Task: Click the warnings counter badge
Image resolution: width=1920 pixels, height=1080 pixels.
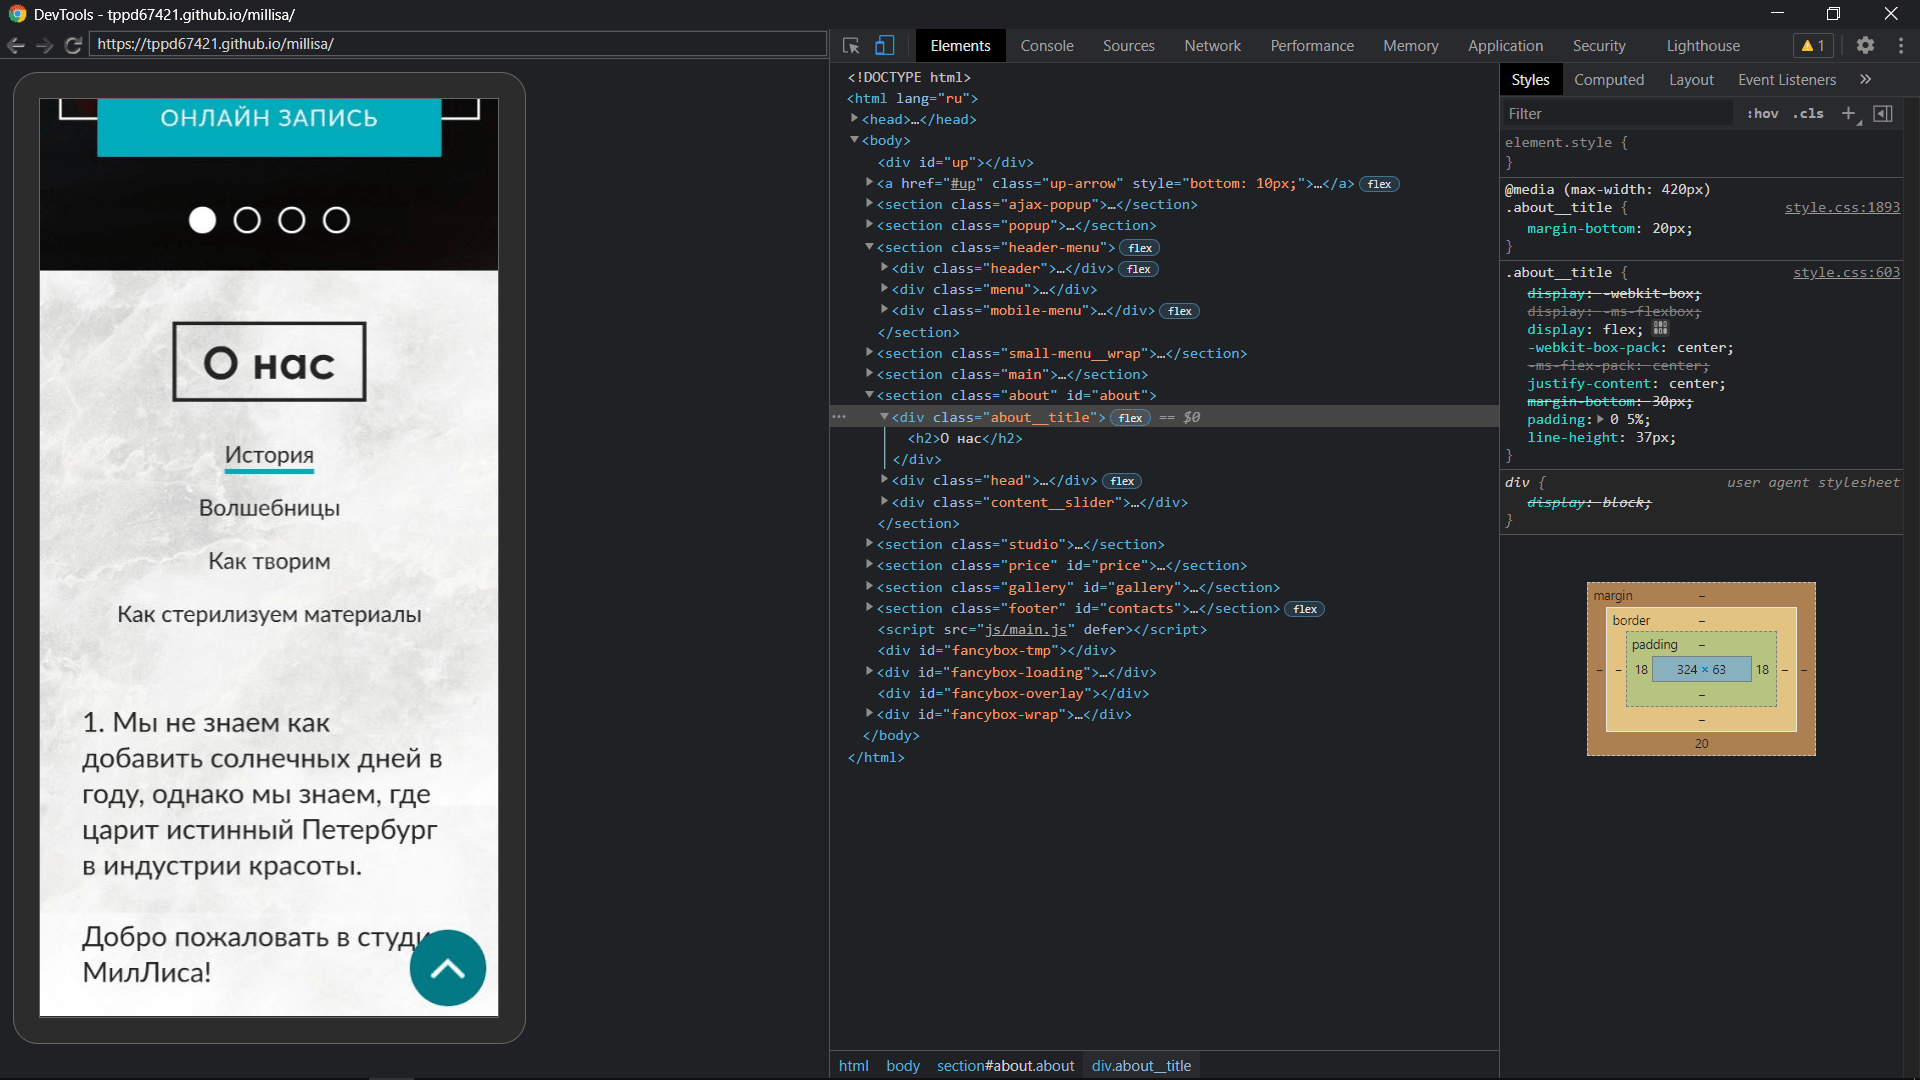Action: (x=1813, y=46)
